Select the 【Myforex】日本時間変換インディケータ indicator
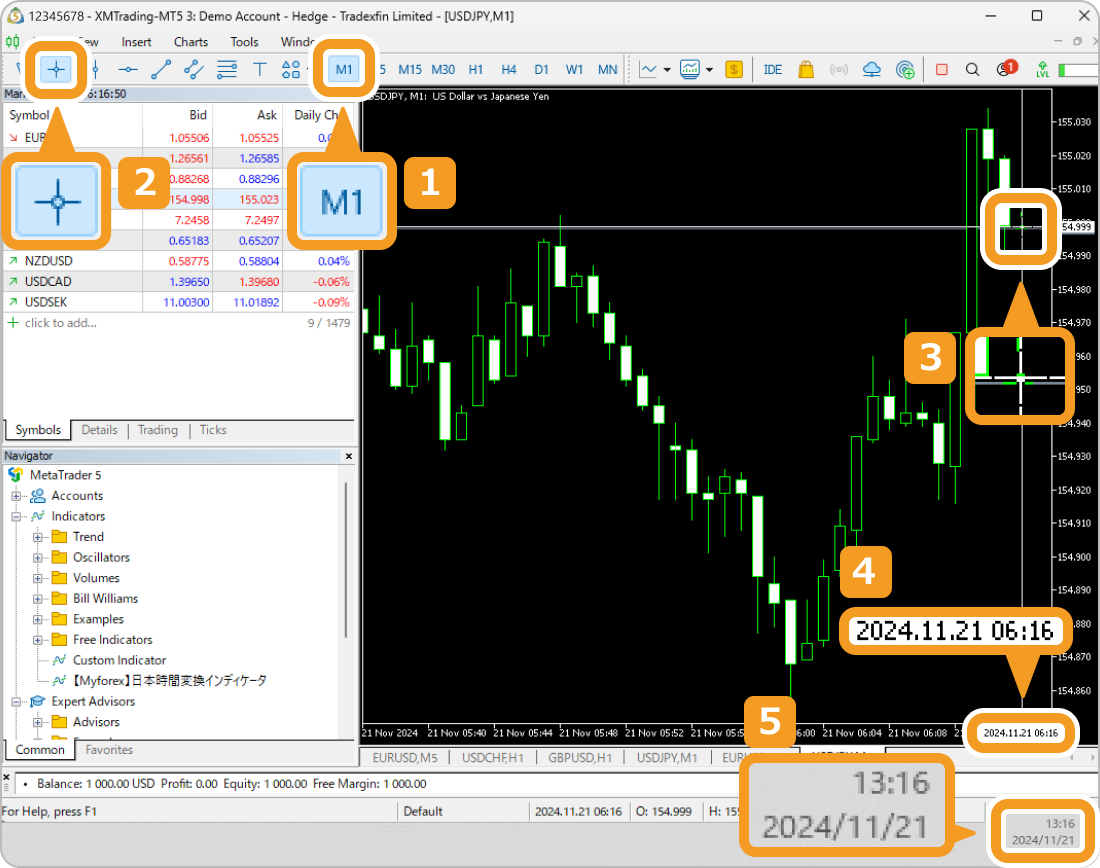The image size is (1100, 868). pos(169,681)
